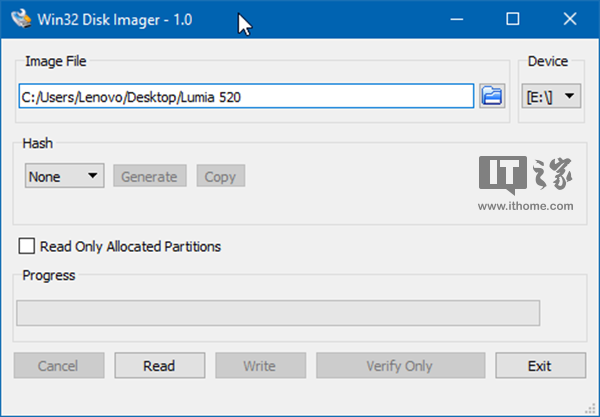Click the empty progress bar
Viewport: 600px width, 417px height.
click(x=278, y=313)
